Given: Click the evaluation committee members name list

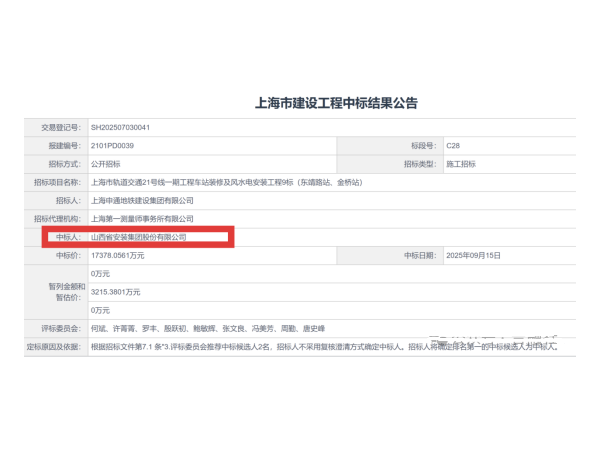Looking at the screenshot, I should coord(206,328).
